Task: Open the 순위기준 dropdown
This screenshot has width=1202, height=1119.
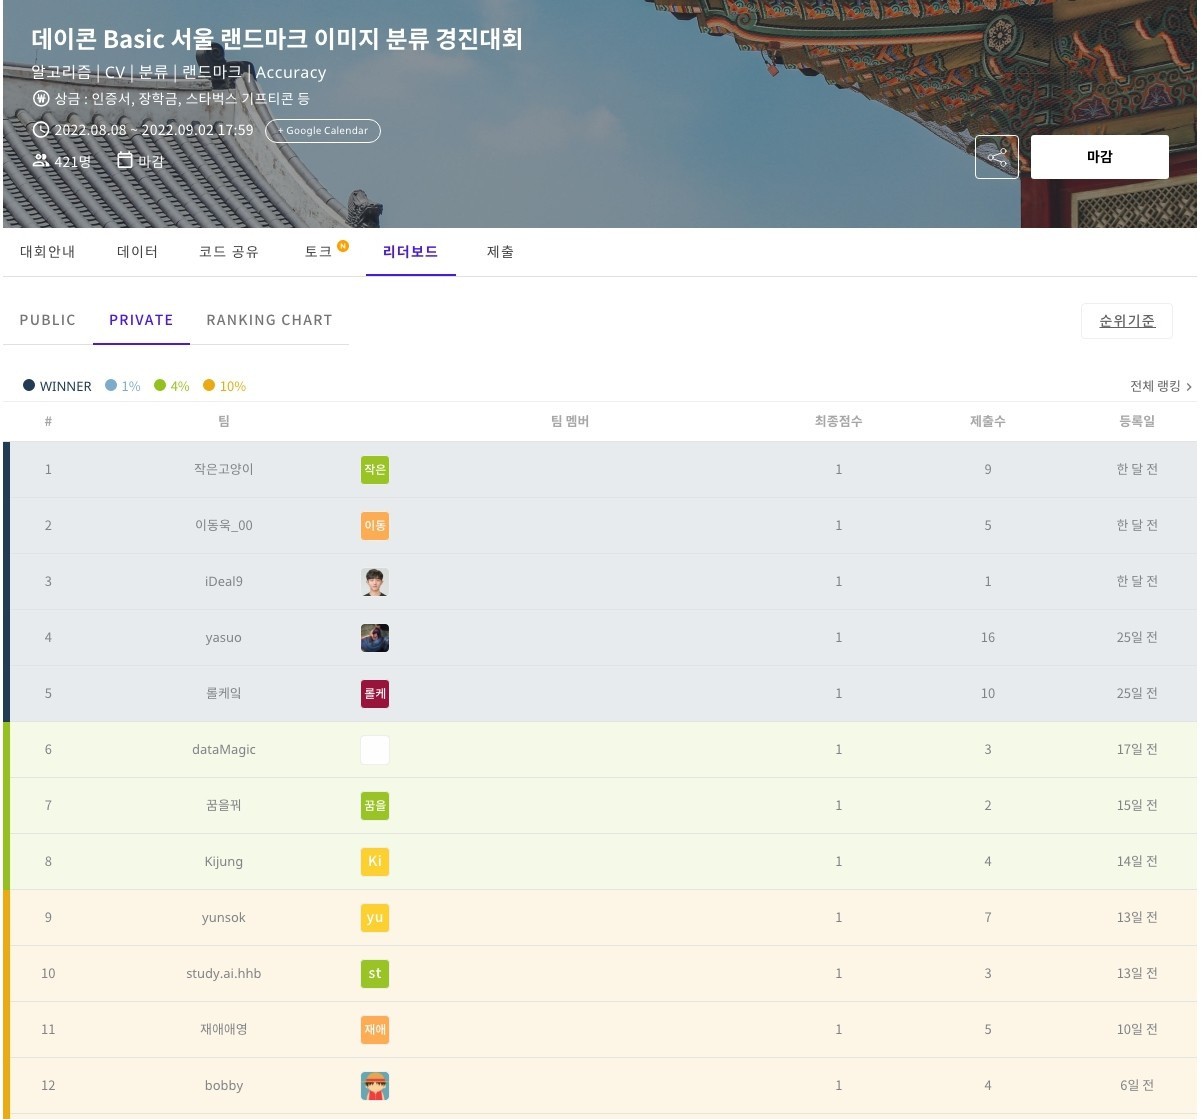Action: [1127, 320]
